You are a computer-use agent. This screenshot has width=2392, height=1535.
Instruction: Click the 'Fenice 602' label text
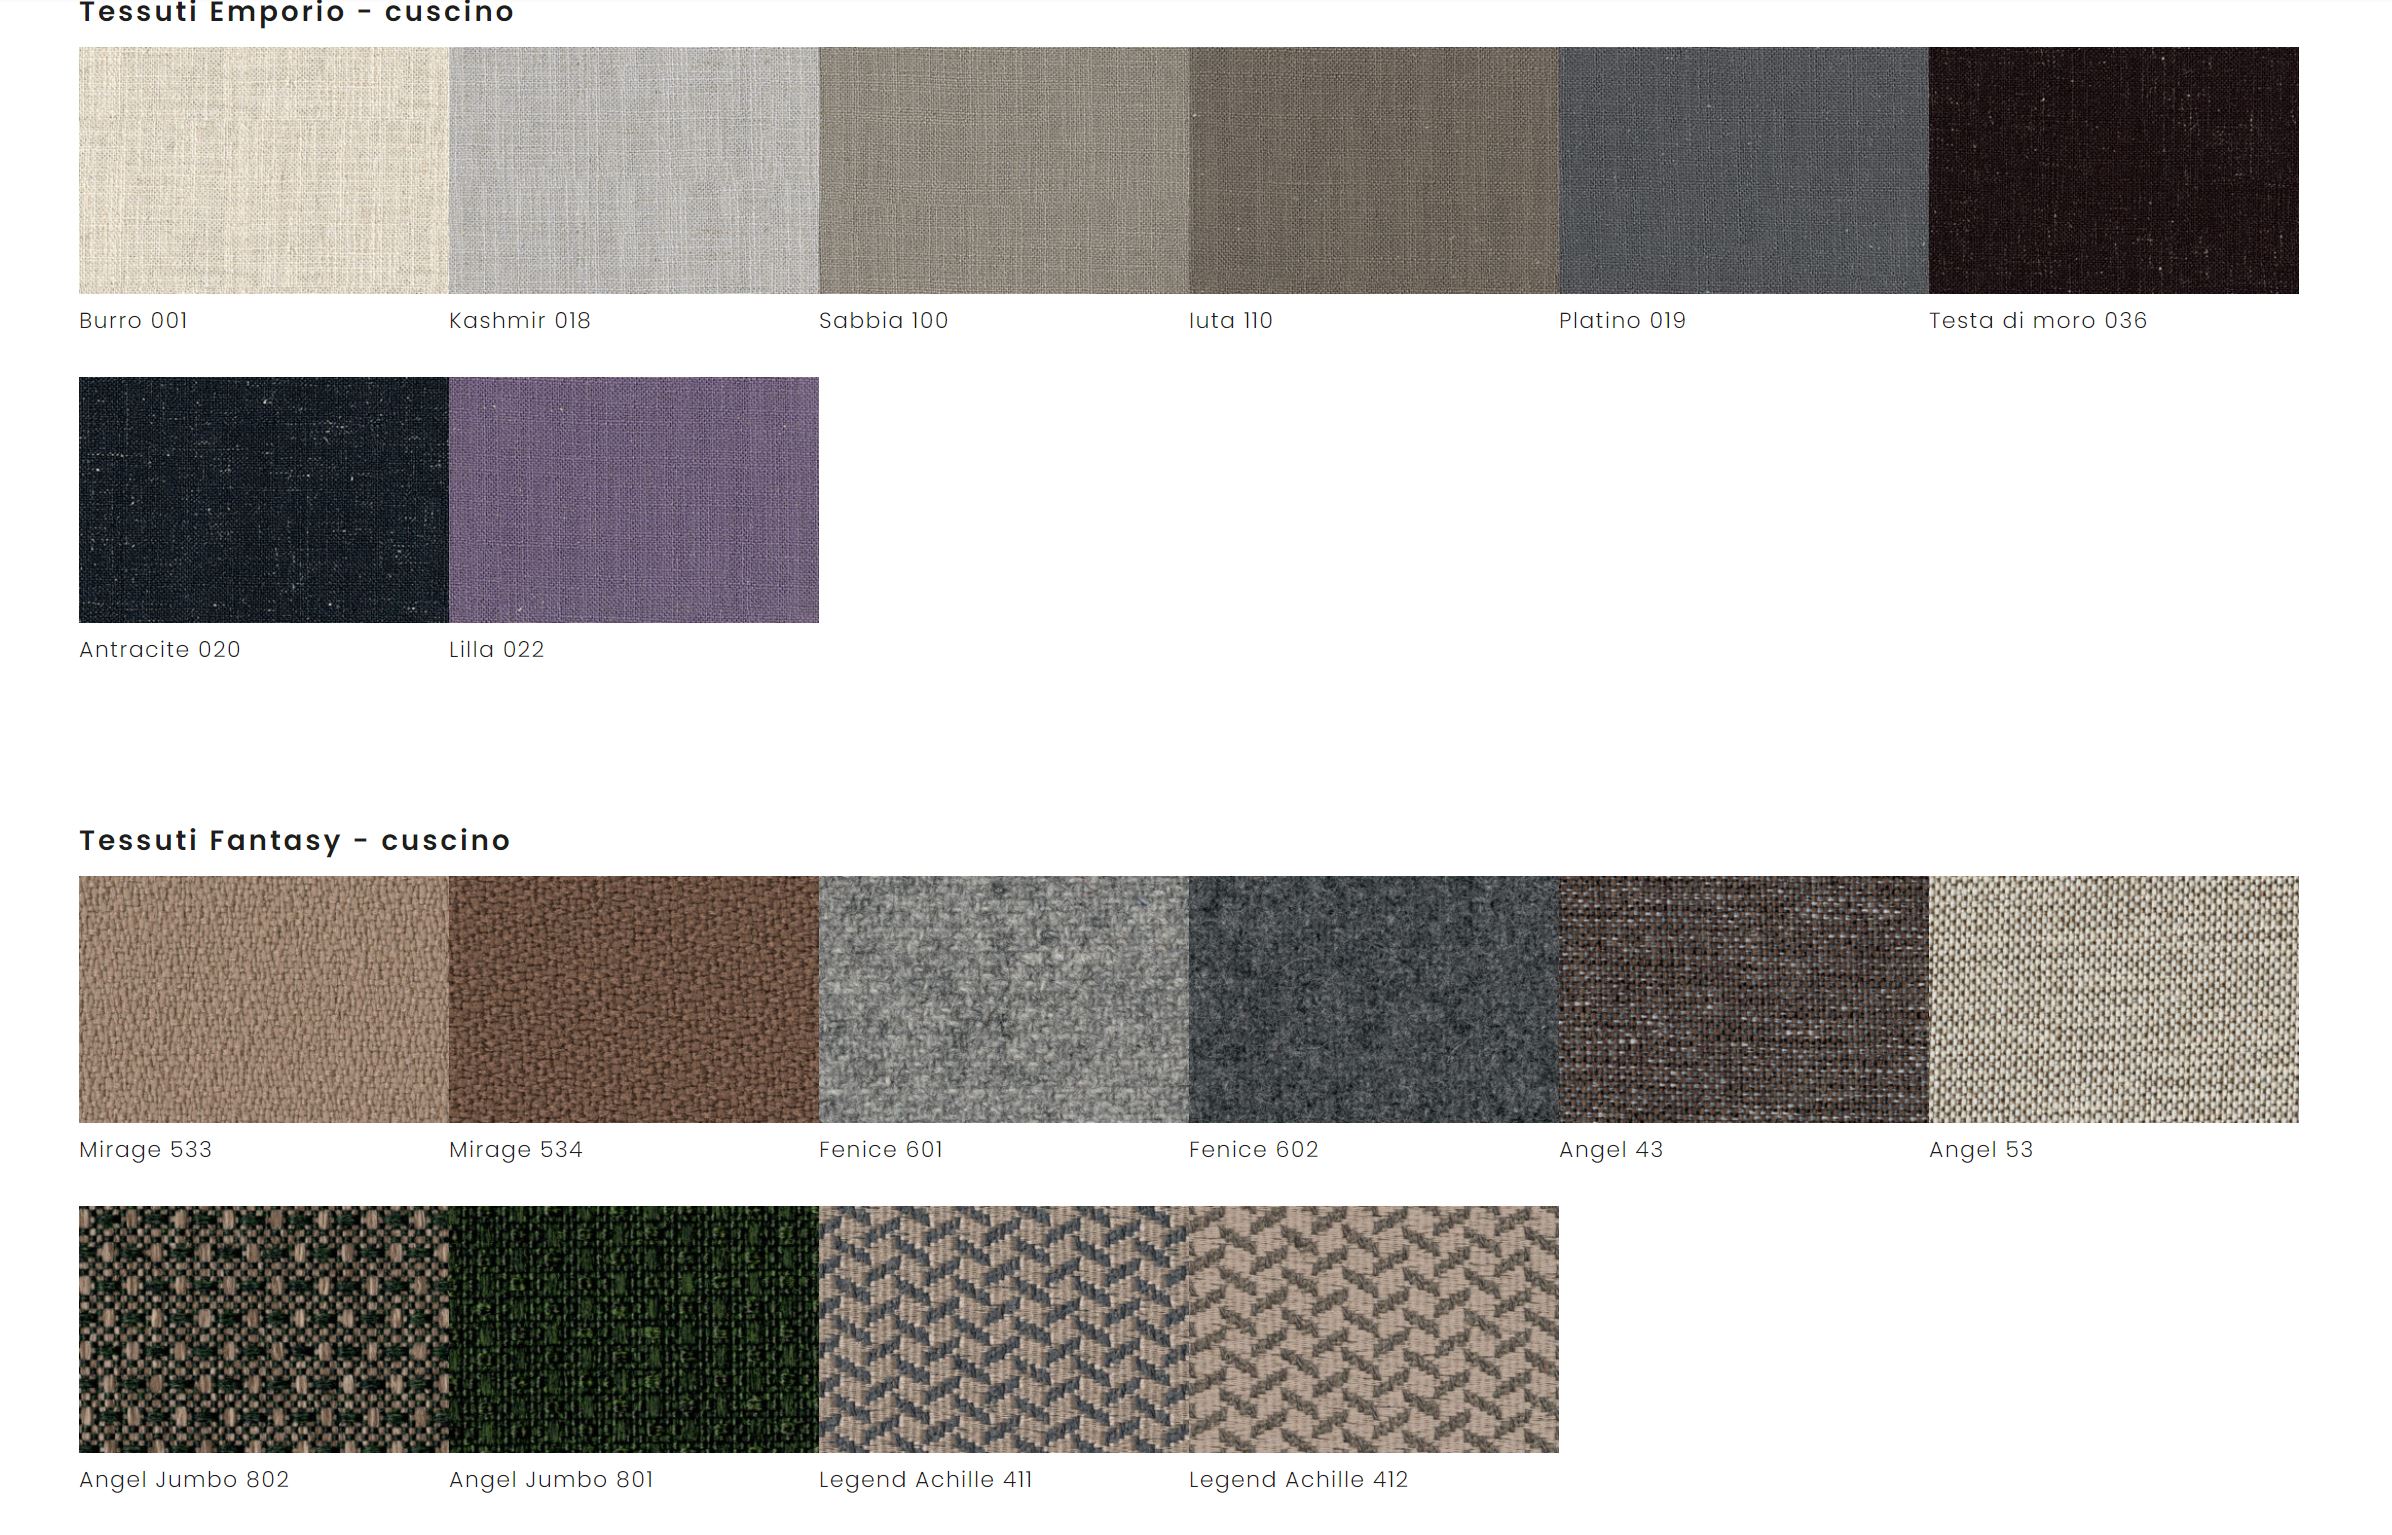(x=1254, y=1150)
